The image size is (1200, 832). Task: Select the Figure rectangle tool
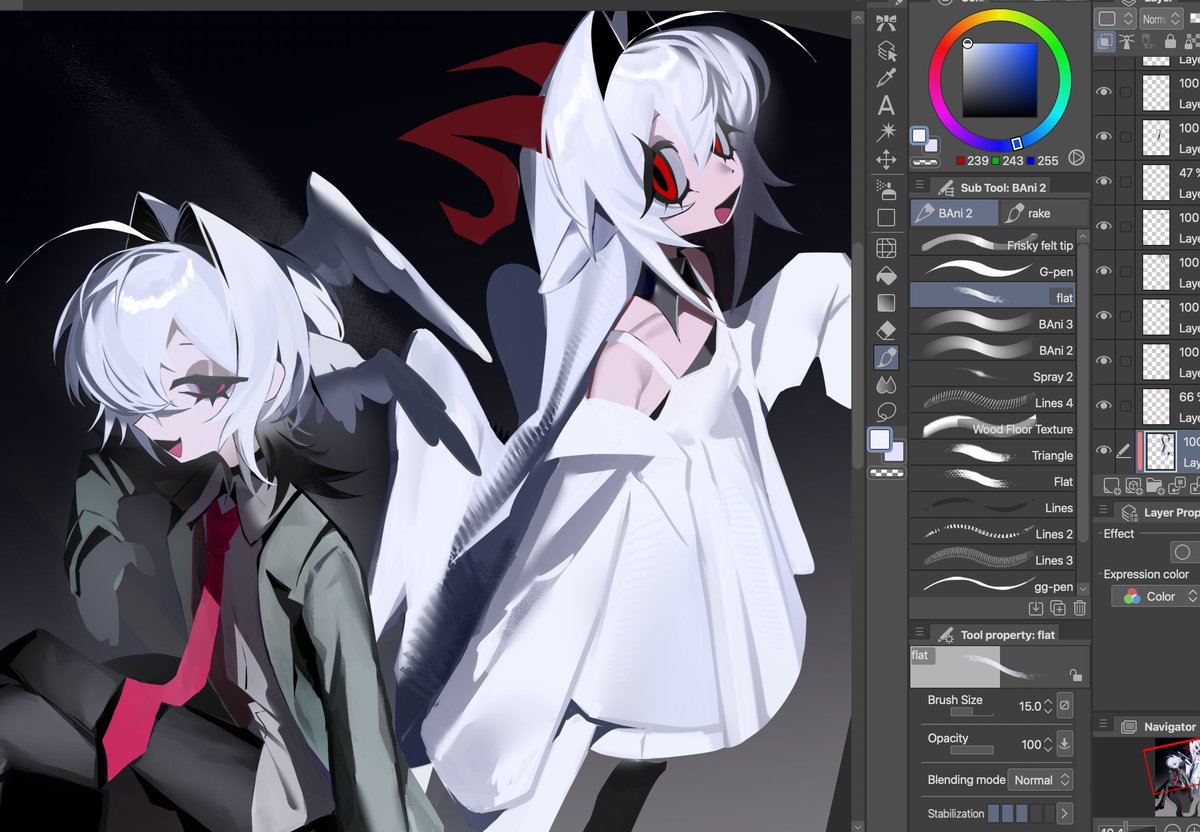(x=886, y=217)
